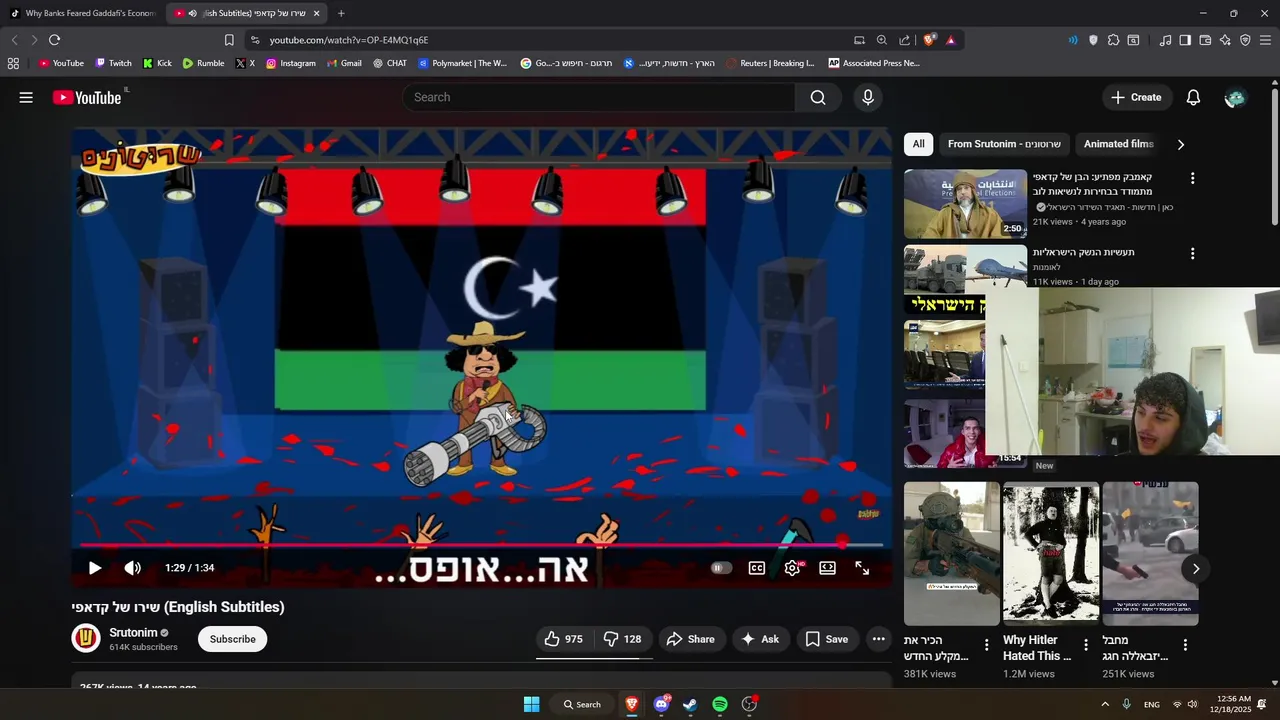1280x720 pixels.
Task: Mute the video with the speaker icon
Action: tap(132, 568)
